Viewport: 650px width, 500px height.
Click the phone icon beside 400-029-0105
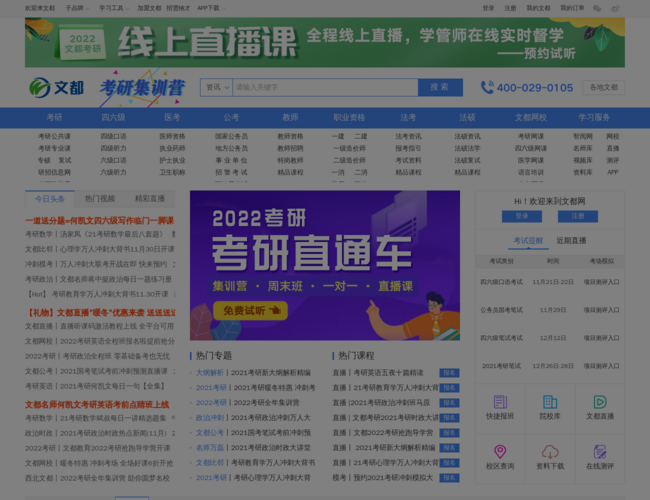tap(486, 88)
